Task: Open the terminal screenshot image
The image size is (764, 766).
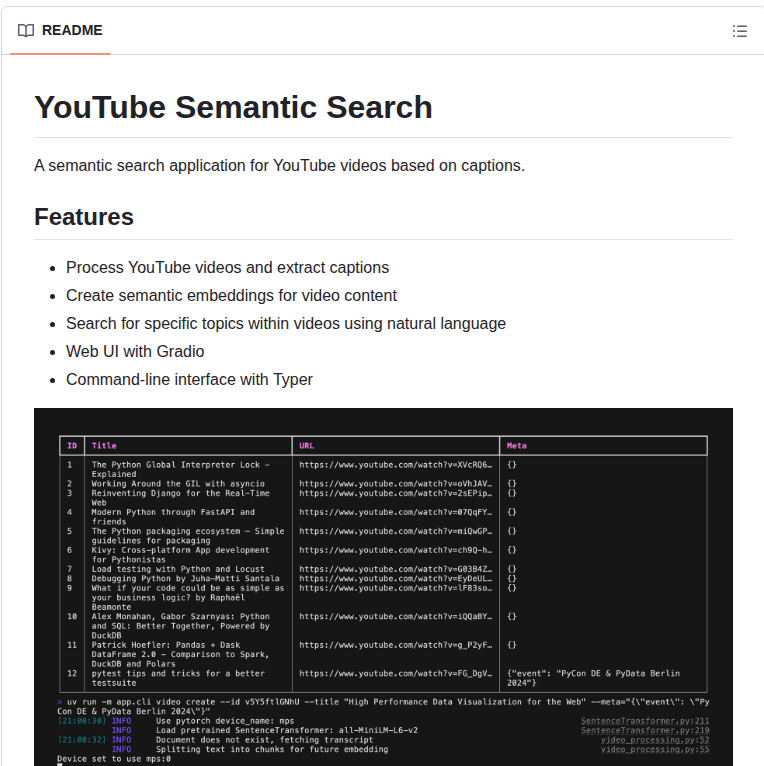Action: click(383, 587)
